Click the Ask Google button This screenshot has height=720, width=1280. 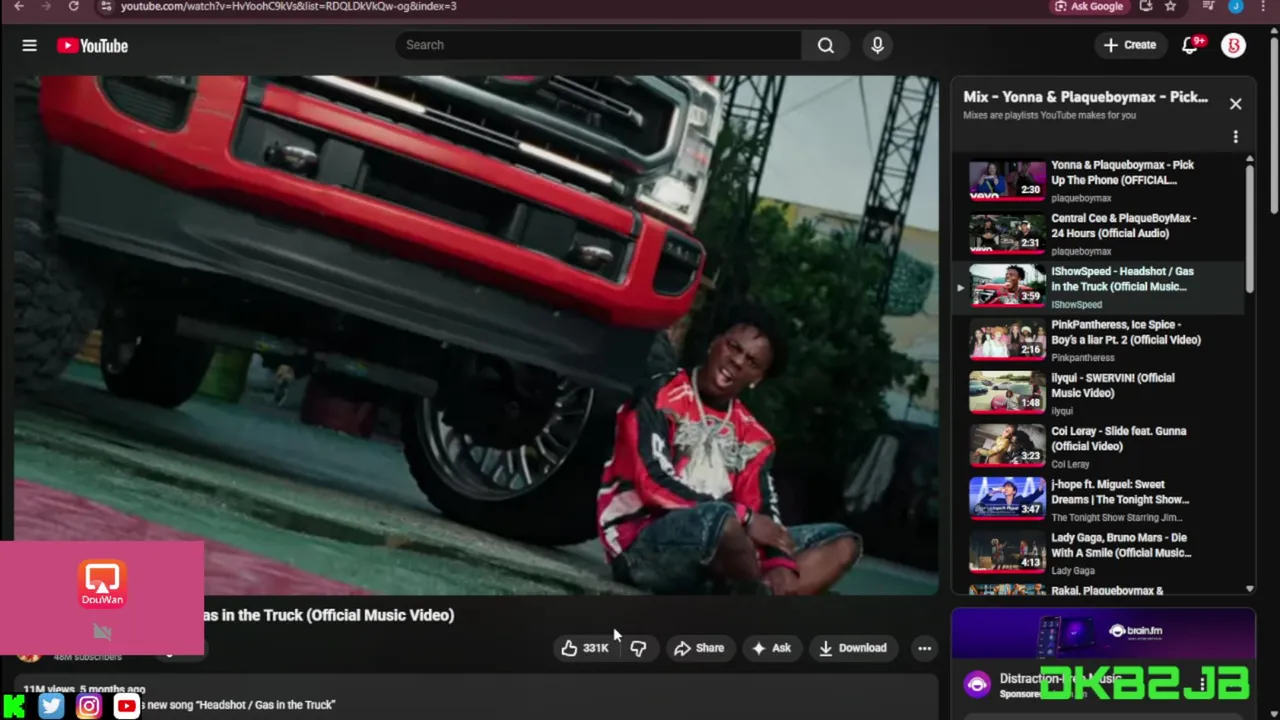(1089, 6)
